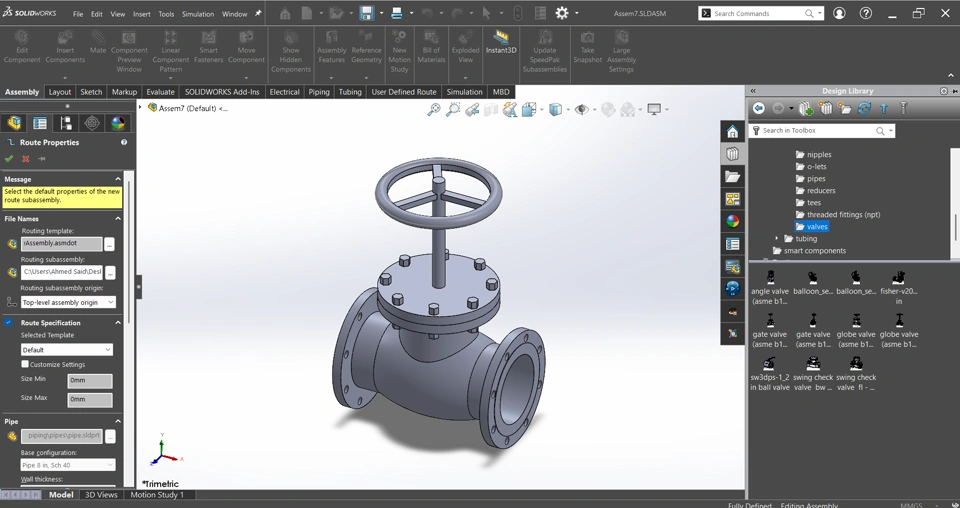Collapse the File Names section

coord(117,218)
